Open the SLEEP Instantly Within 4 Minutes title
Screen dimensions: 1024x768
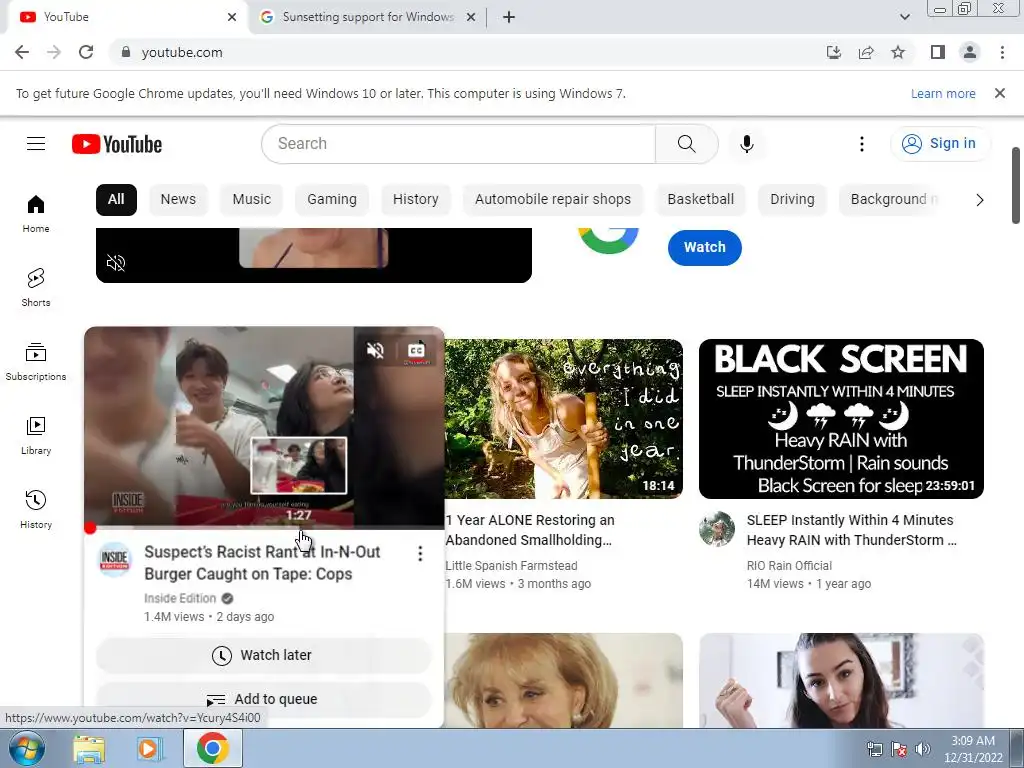click(852, 530)
